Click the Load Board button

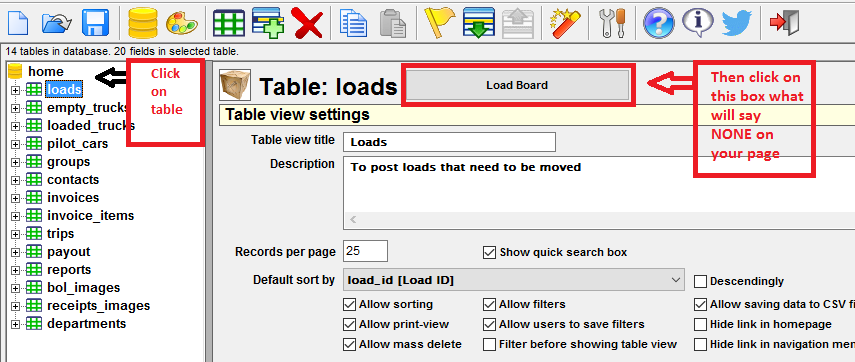pyautogui.click(x=517, y=85)
